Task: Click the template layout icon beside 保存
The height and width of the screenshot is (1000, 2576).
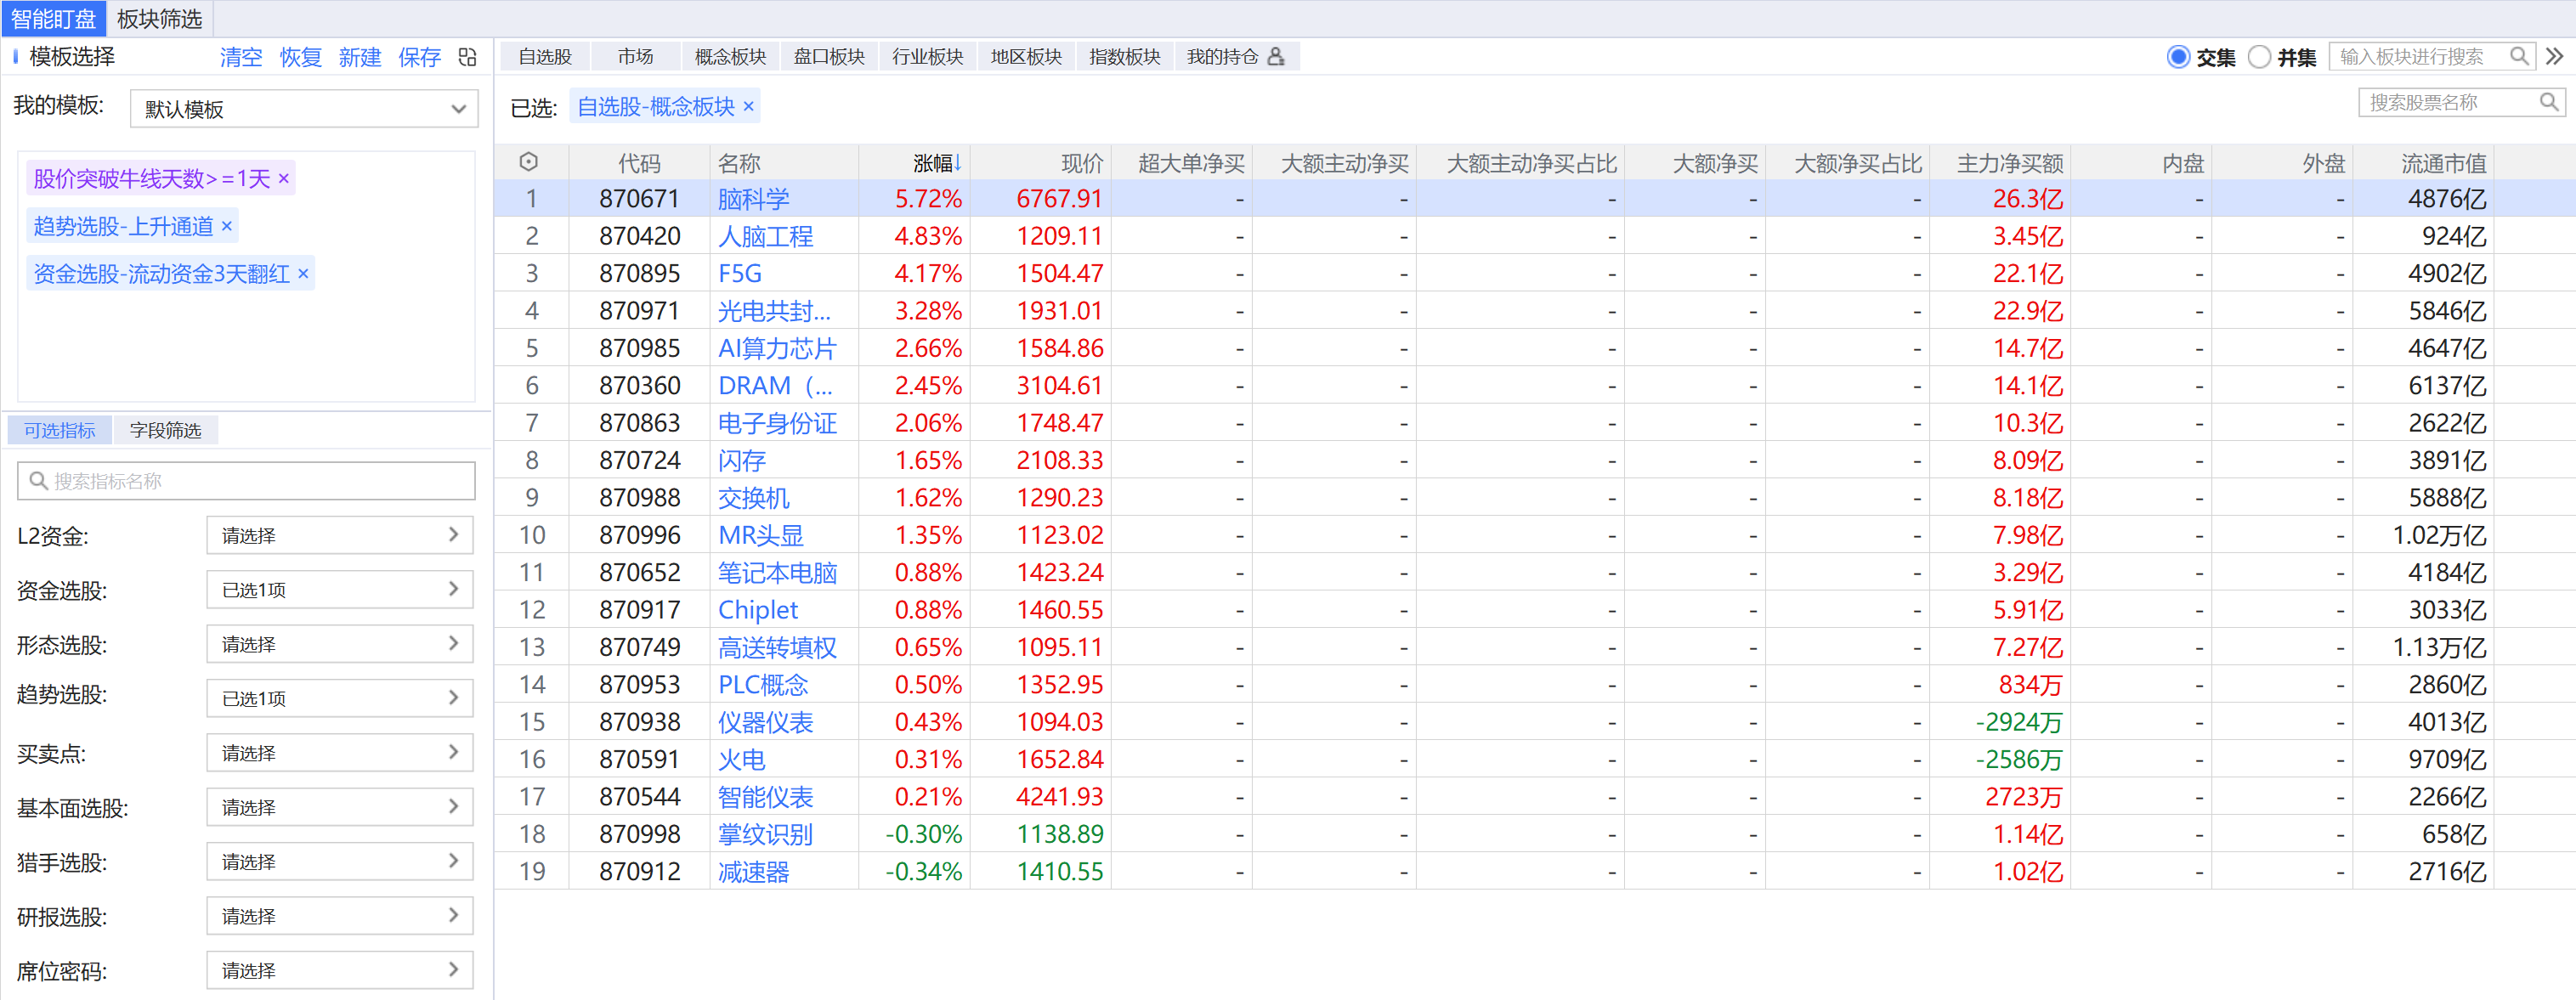Action: [467, 57]
